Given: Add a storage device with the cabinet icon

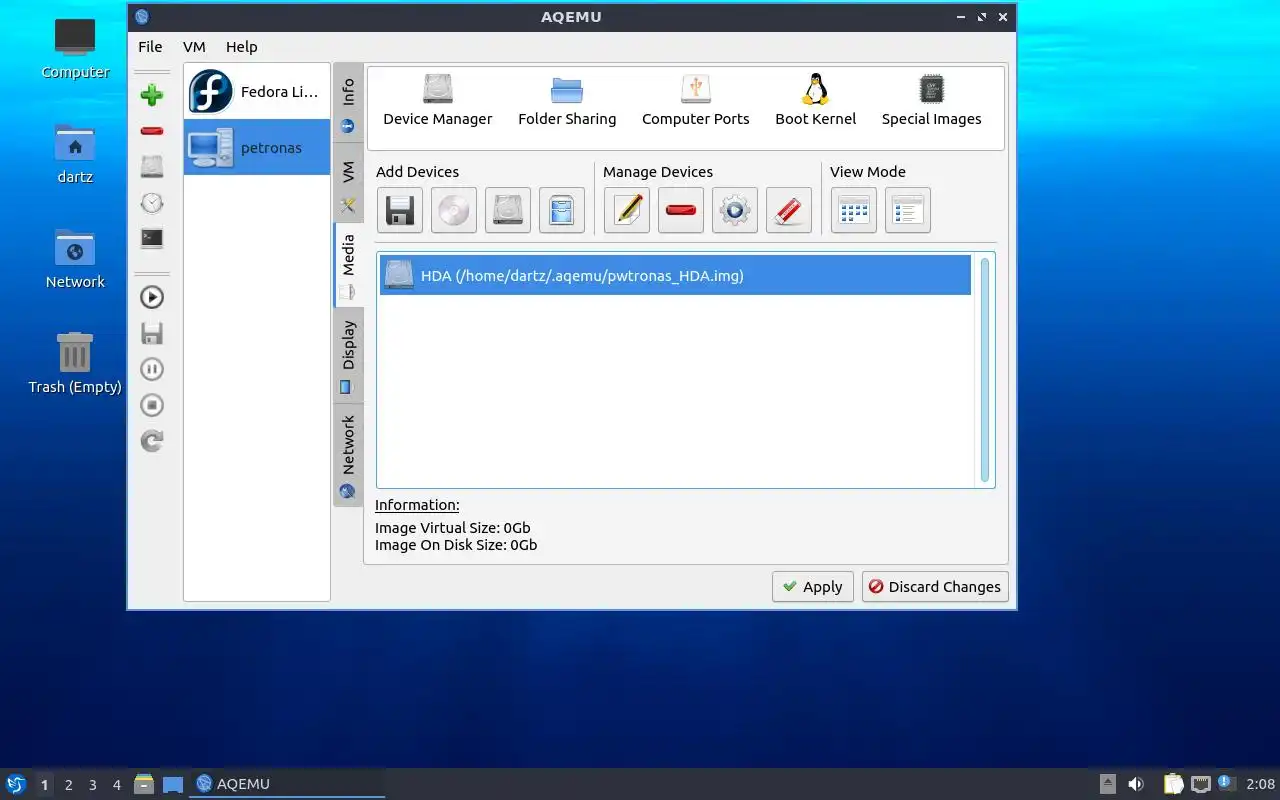Looking at the screenshot, I should (x=562, y=210).
